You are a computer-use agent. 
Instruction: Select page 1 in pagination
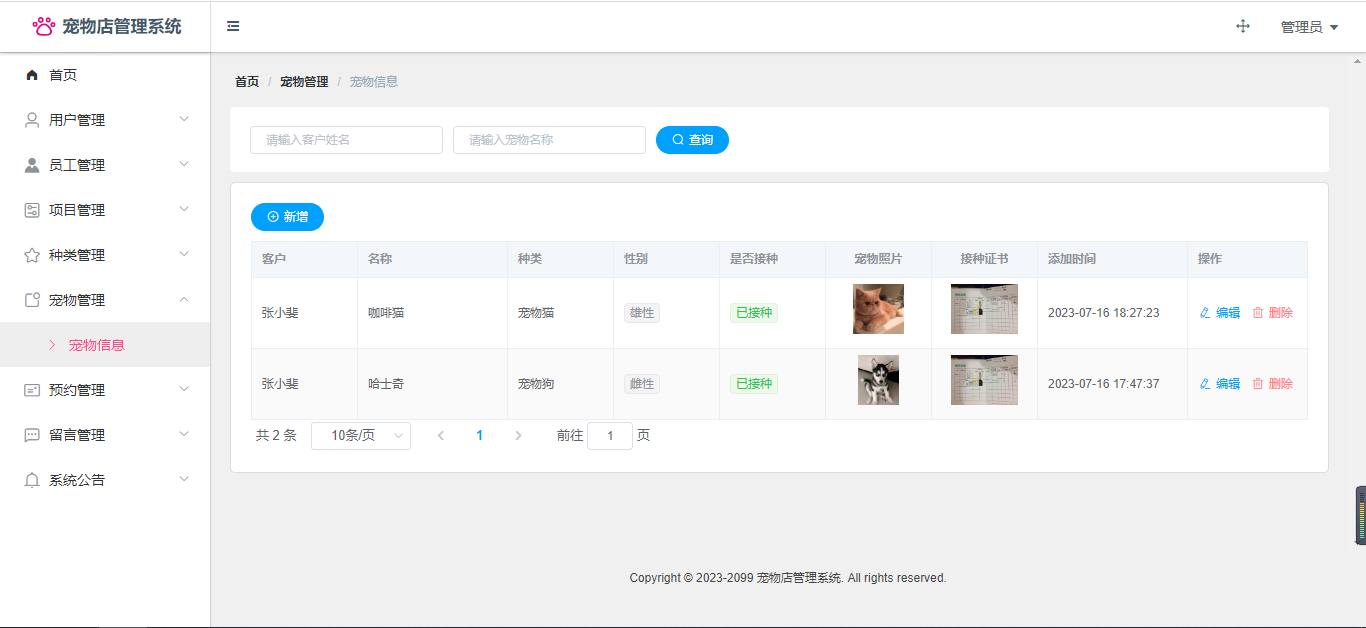tap(480, 436)
